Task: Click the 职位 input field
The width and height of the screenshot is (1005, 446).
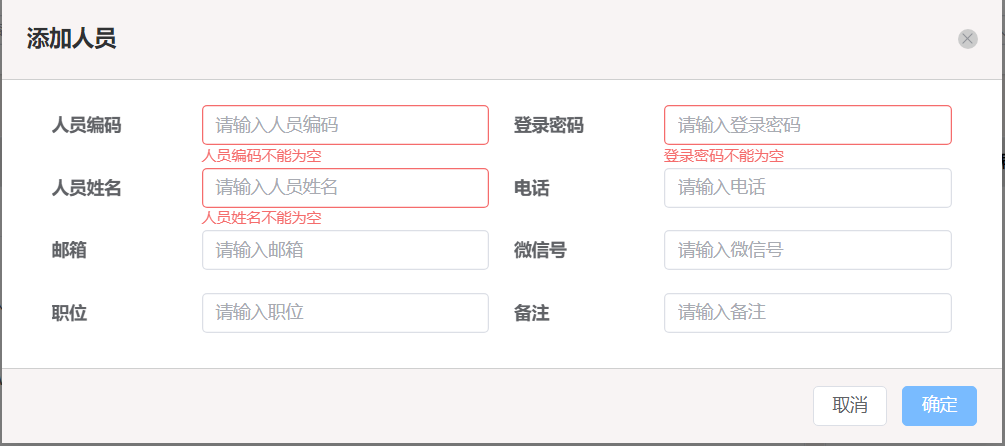Action: click(x=345, y=313)
